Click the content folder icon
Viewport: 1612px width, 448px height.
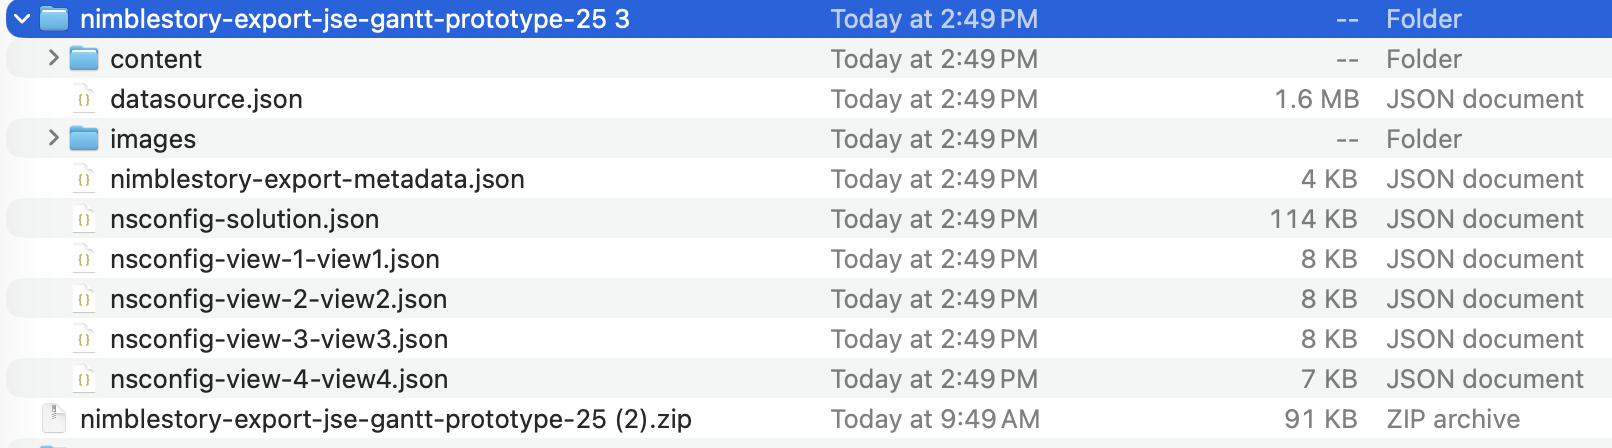tap(84, 59)
